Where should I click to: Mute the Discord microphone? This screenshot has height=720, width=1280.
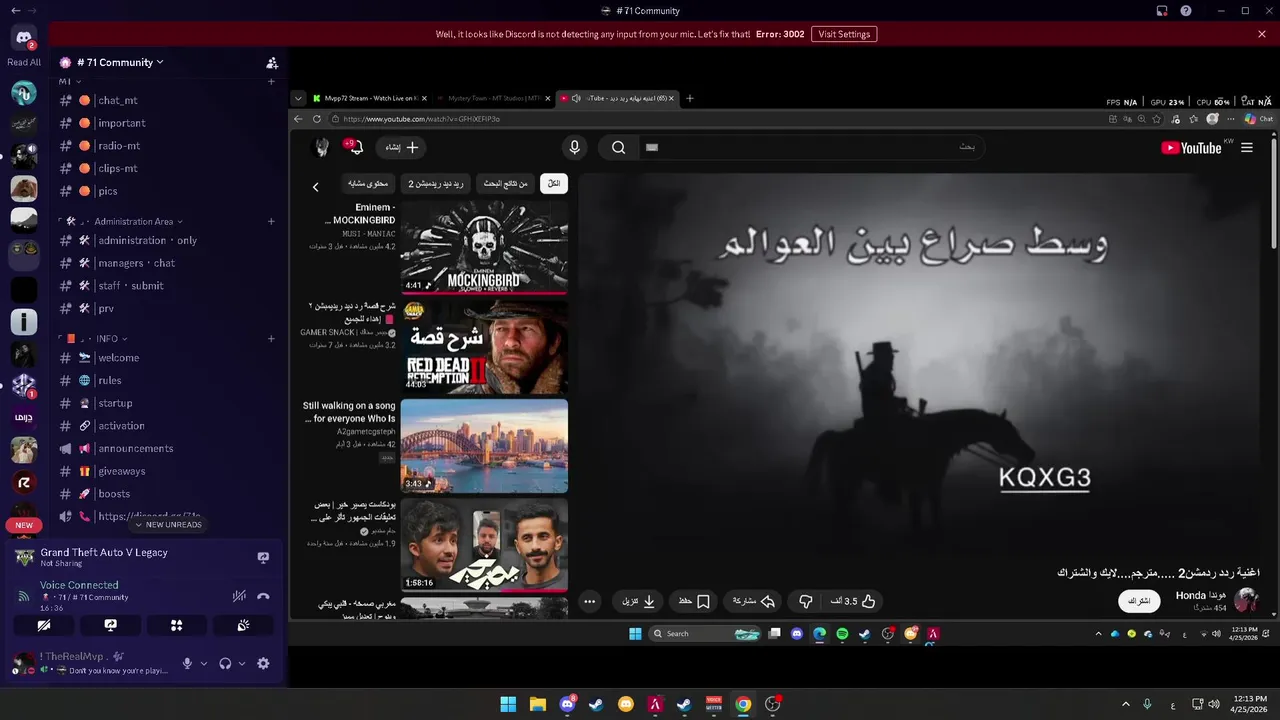pyautogui.click(x=186, y=663)
